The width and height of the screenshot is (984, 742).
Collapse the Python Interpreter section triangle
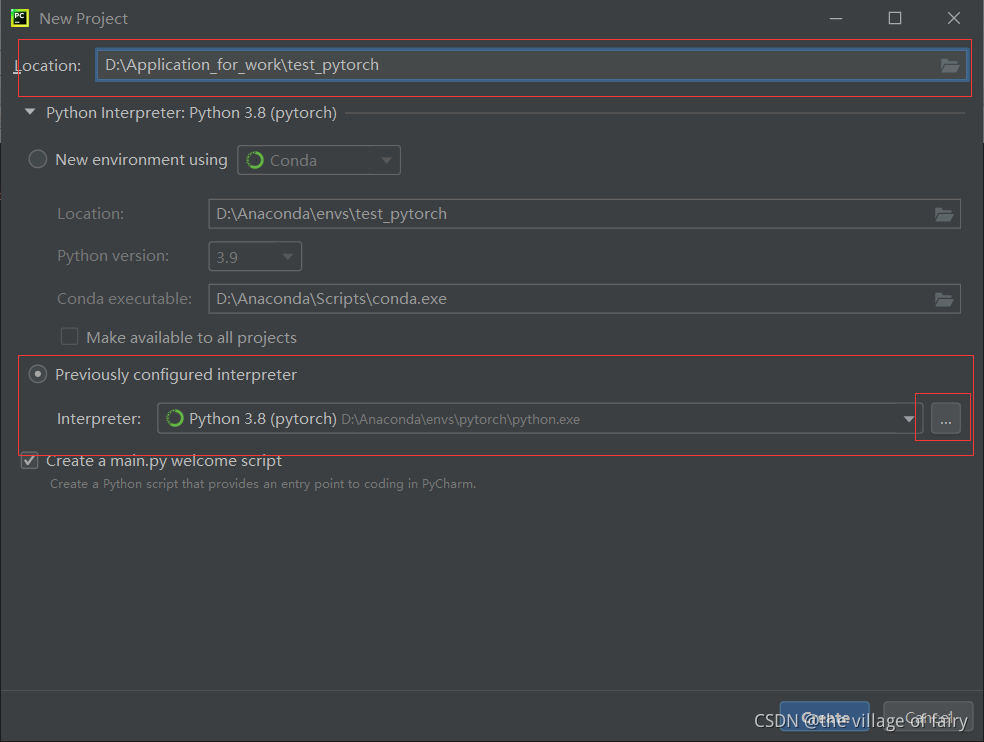pos(29,112)
